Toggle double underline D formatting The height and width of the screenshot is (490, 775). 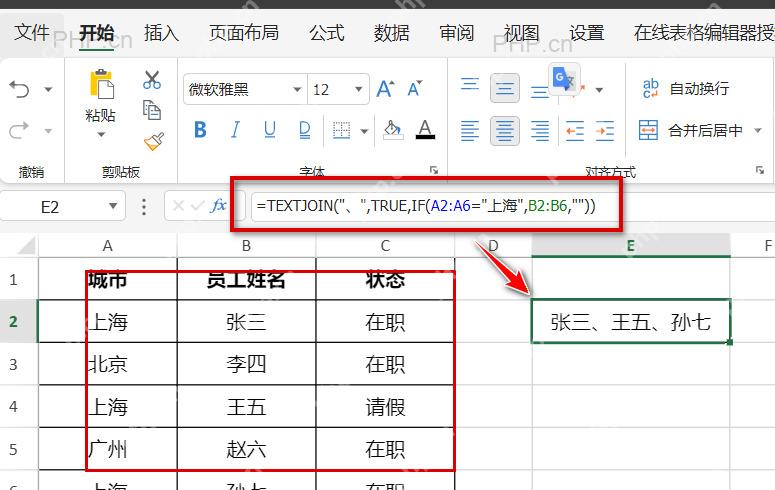pyautogui.click(x=305, y=130)
